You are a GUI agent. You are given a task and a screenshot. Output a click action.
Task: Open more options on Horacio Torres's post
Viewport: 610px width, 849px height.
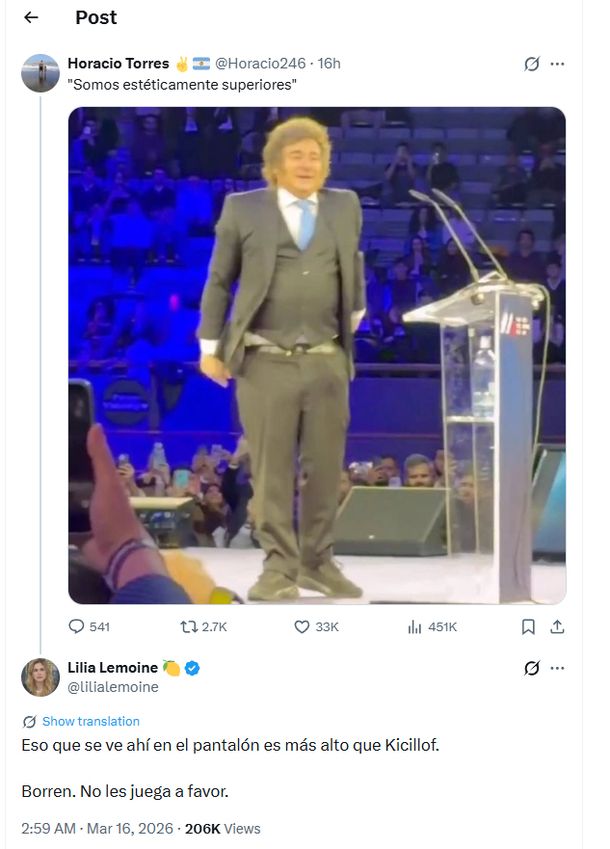pos(558,64)
